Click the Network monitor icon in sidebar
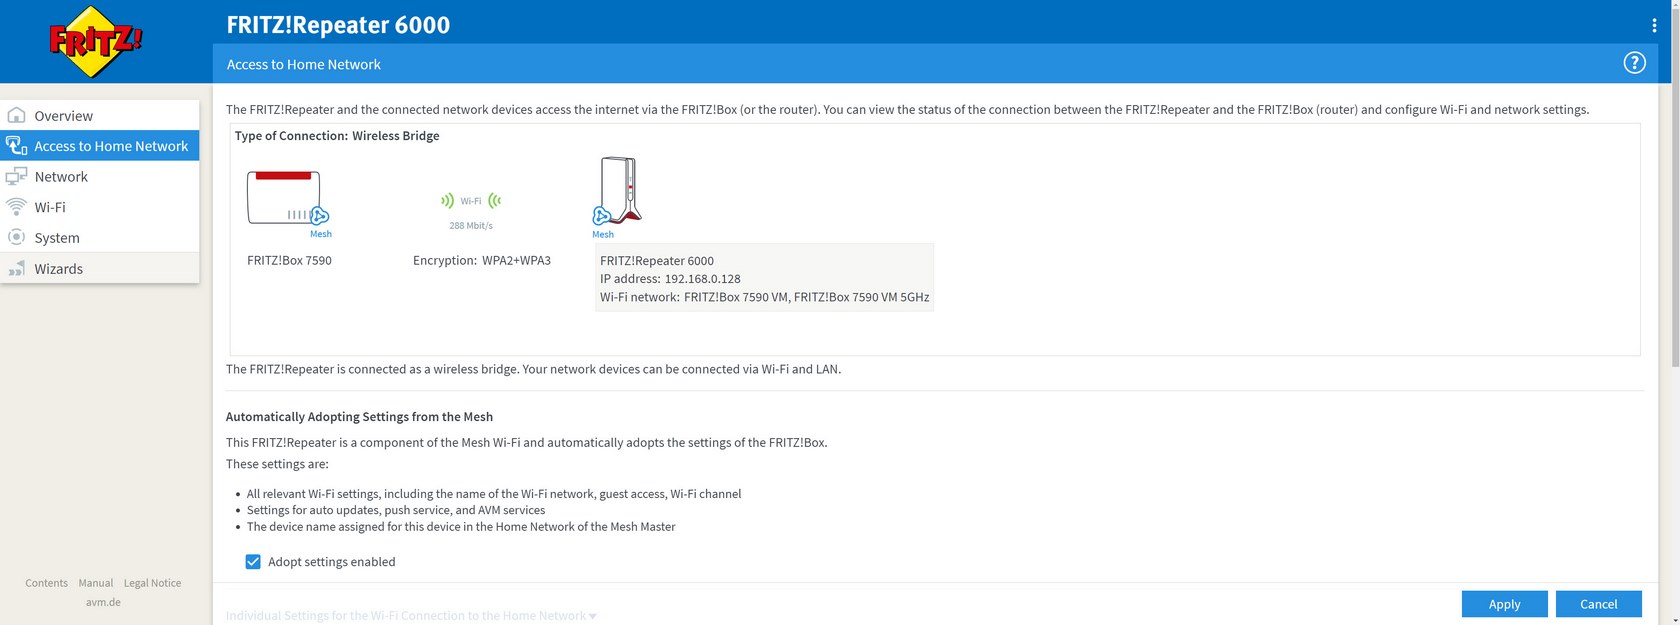The image size is (1680, 625). [x=16, y=176]
